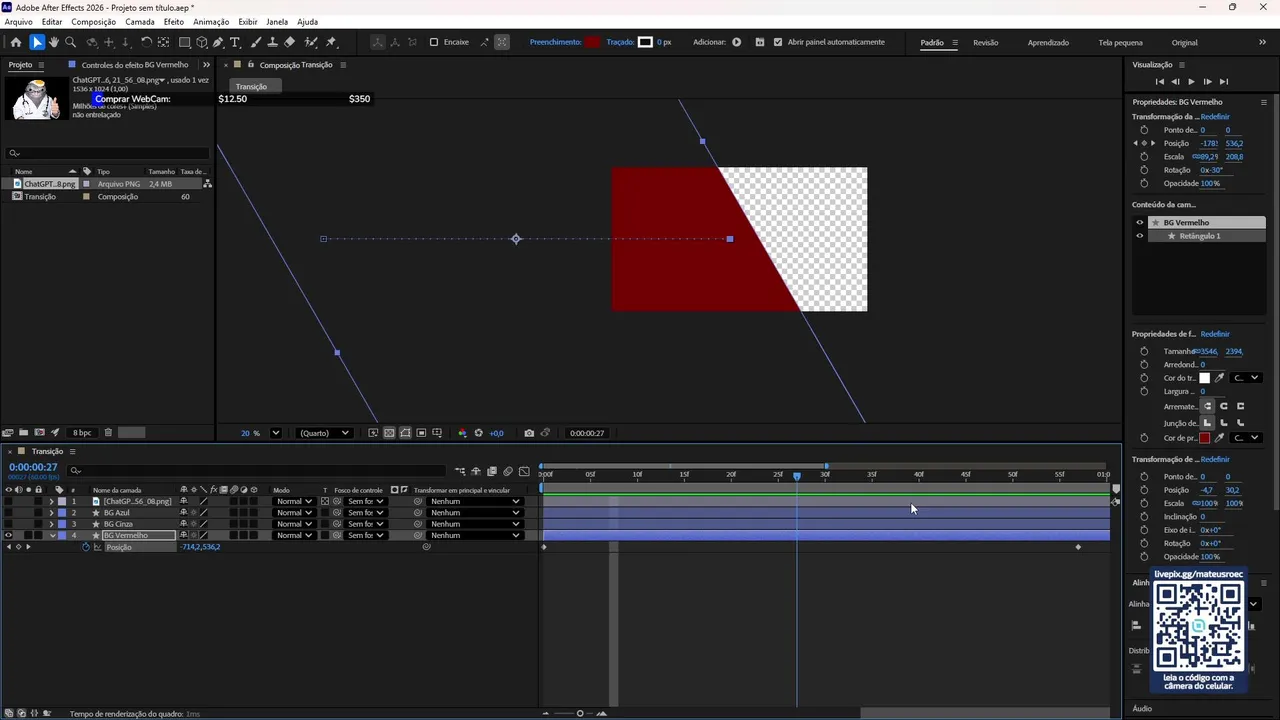Open blend mode dropdown for BG Azul
Viewport: 1280px width, 720px height.
point(294,513)
